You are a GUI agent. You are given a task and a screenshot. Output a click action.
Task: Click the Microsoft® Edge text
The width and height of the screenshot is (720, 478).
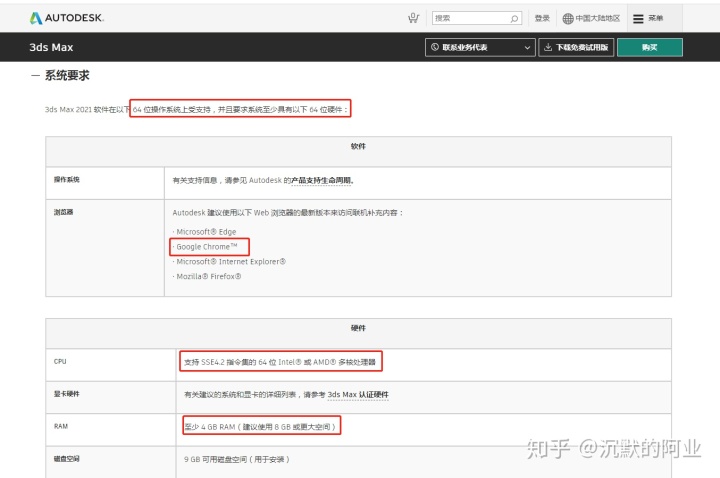coord(205,232)
